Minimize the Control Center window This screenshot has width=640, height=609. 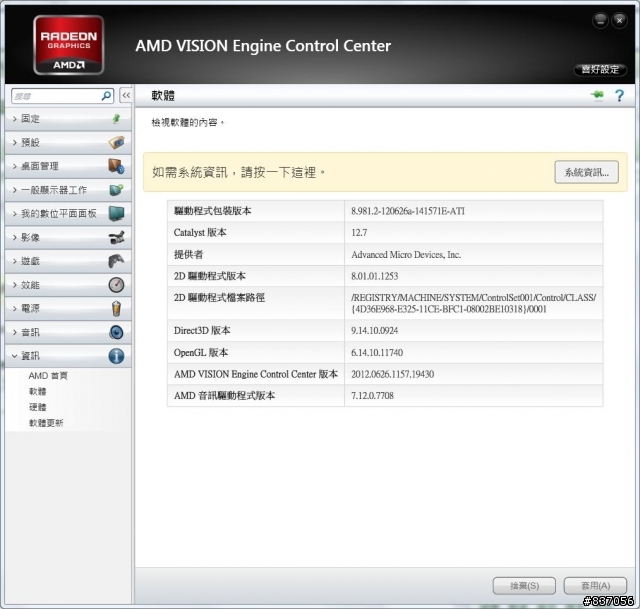point(600,20)
